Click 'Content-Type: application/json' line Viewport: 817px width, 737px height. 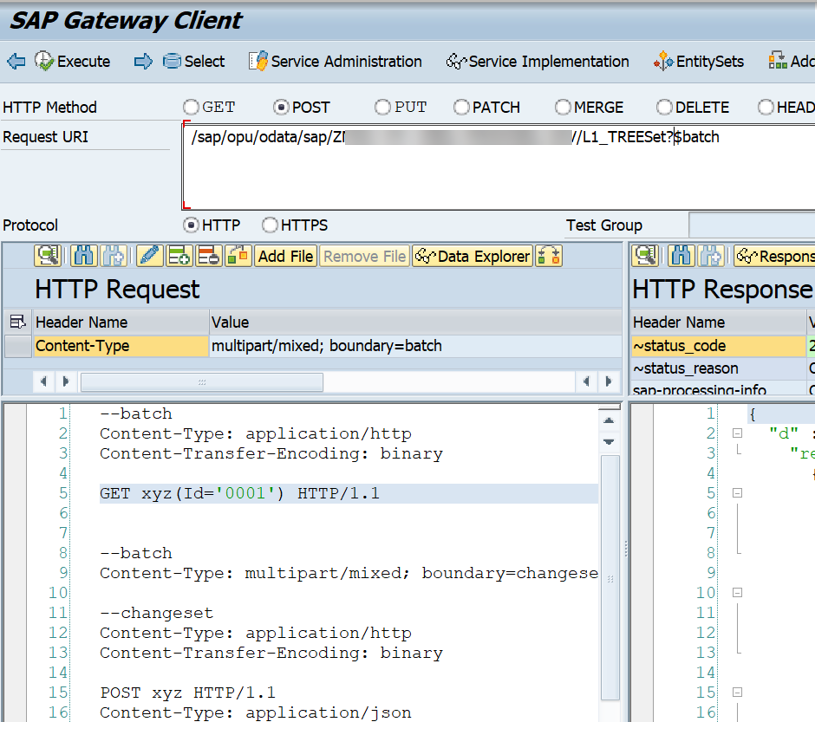255,712
